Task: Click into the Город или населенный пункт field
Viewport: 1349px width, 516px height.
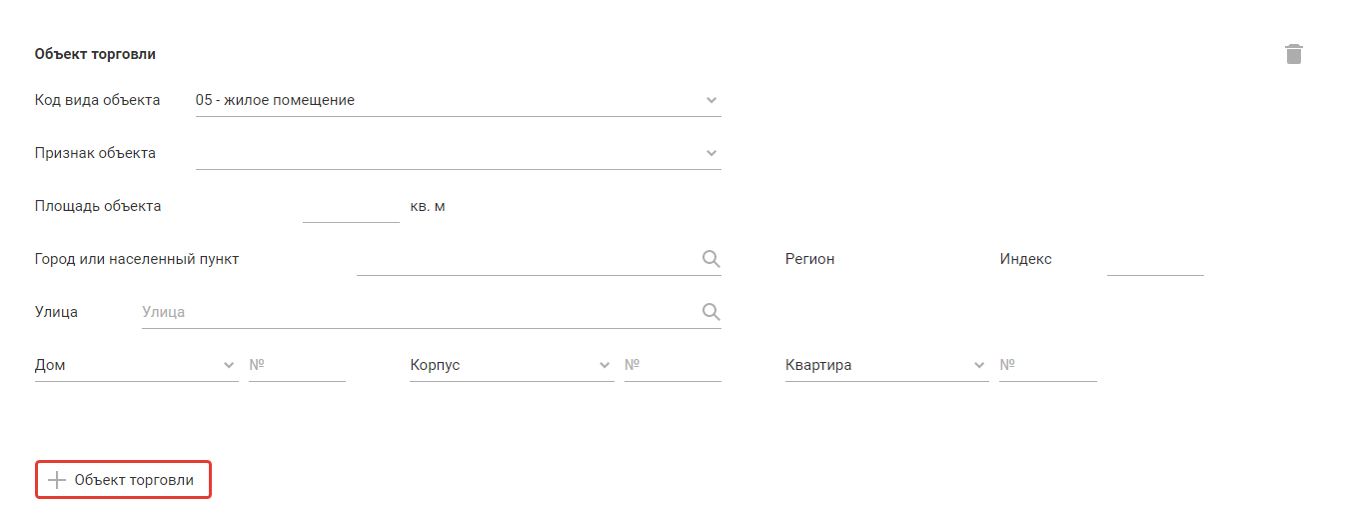Action: click(527, 260)
